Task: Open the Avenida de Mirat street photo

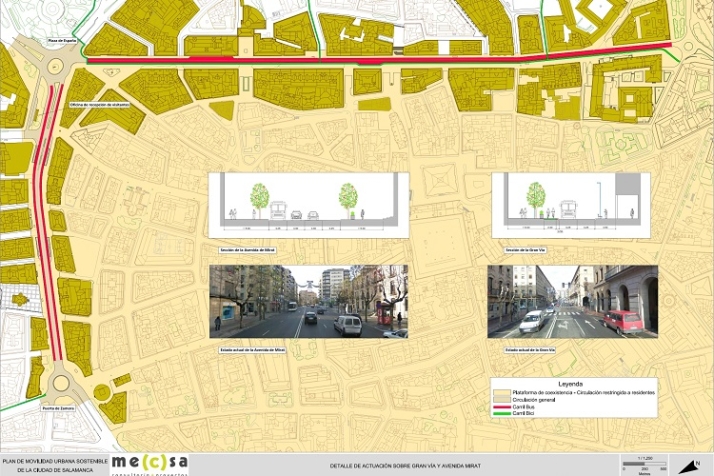Action: [x=308, y=301]
